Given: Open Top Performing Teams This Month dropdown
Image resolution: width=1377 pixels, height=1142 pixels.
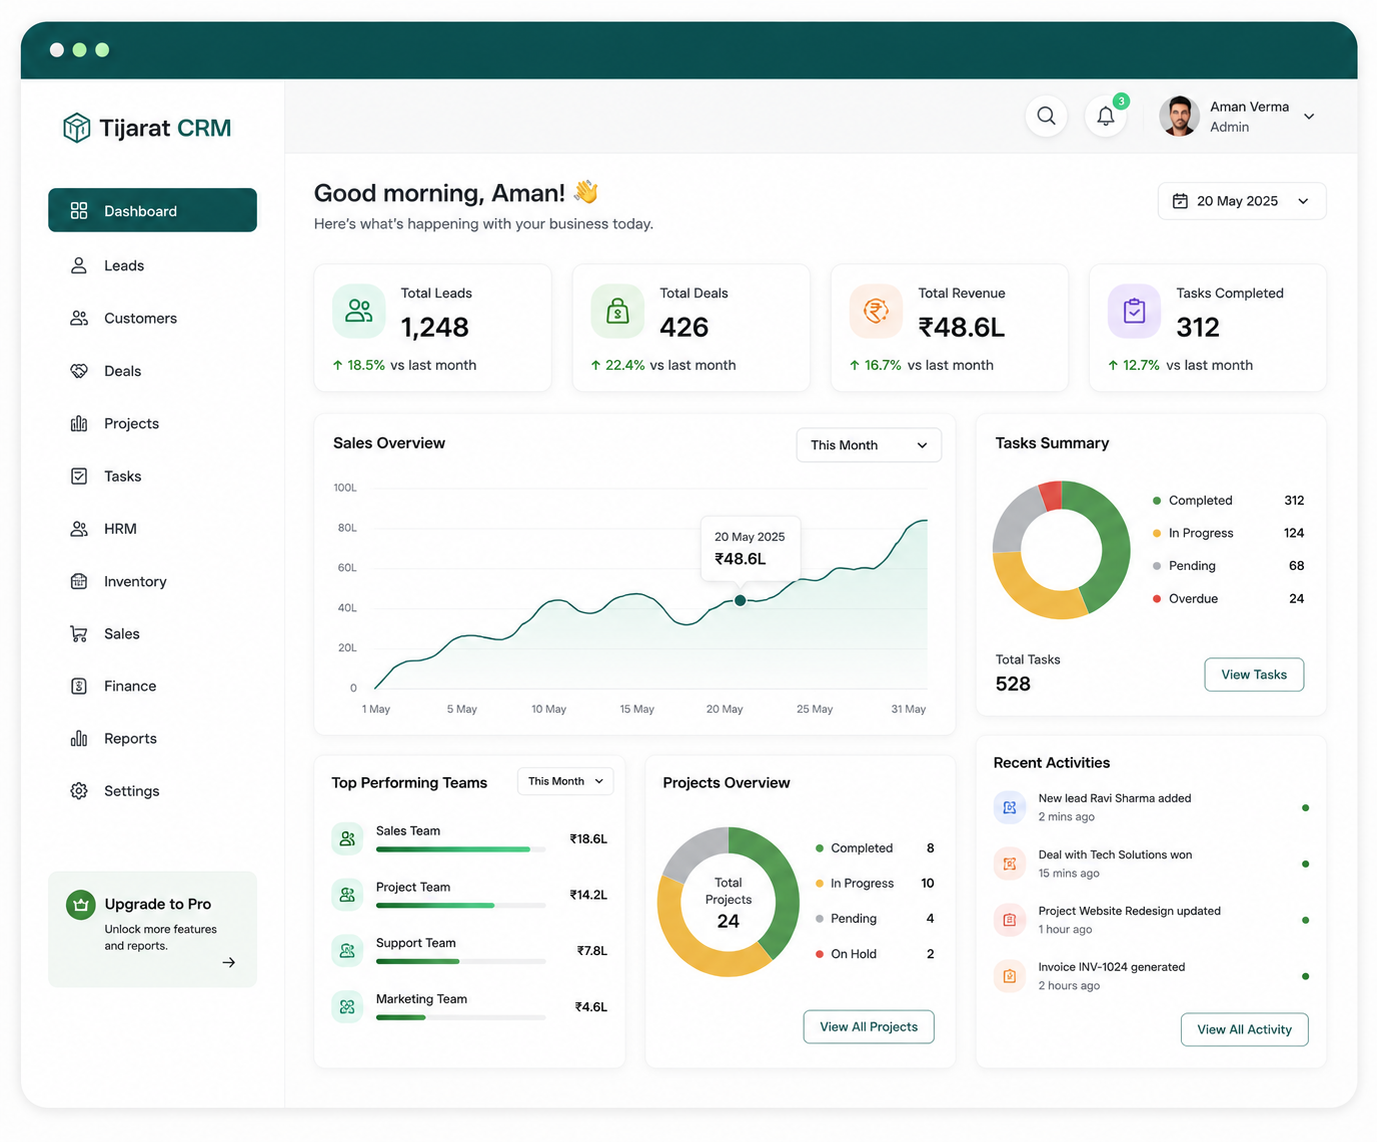Looking at the screenshot, I should (566, 781).
